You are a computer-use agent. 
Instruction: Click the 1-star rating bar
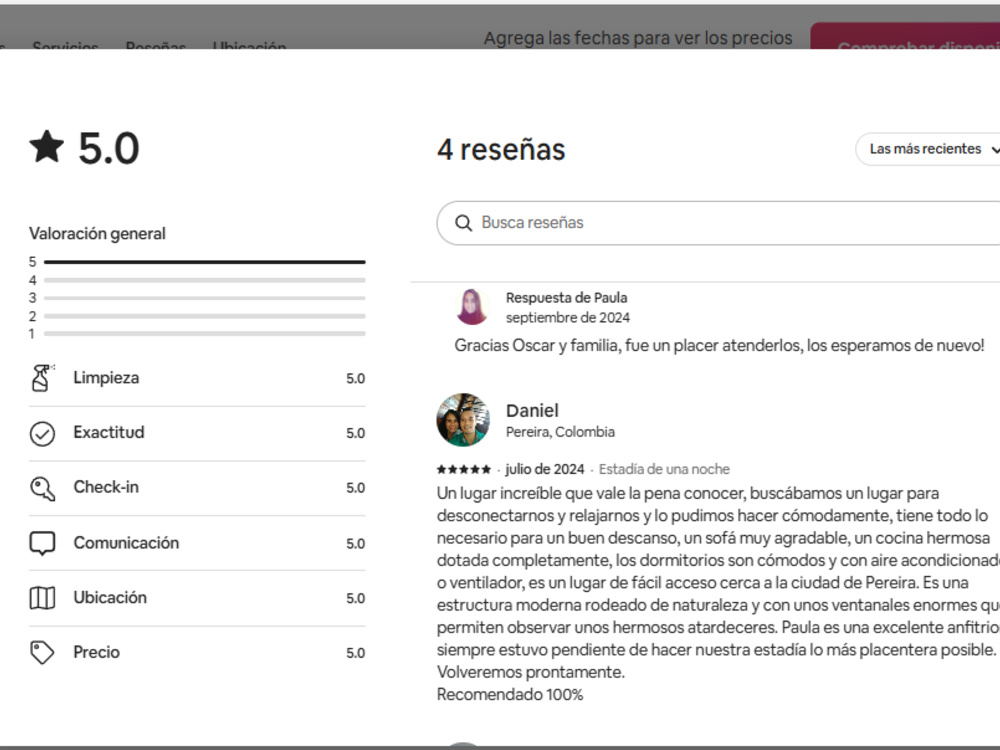tap(205, 334)
